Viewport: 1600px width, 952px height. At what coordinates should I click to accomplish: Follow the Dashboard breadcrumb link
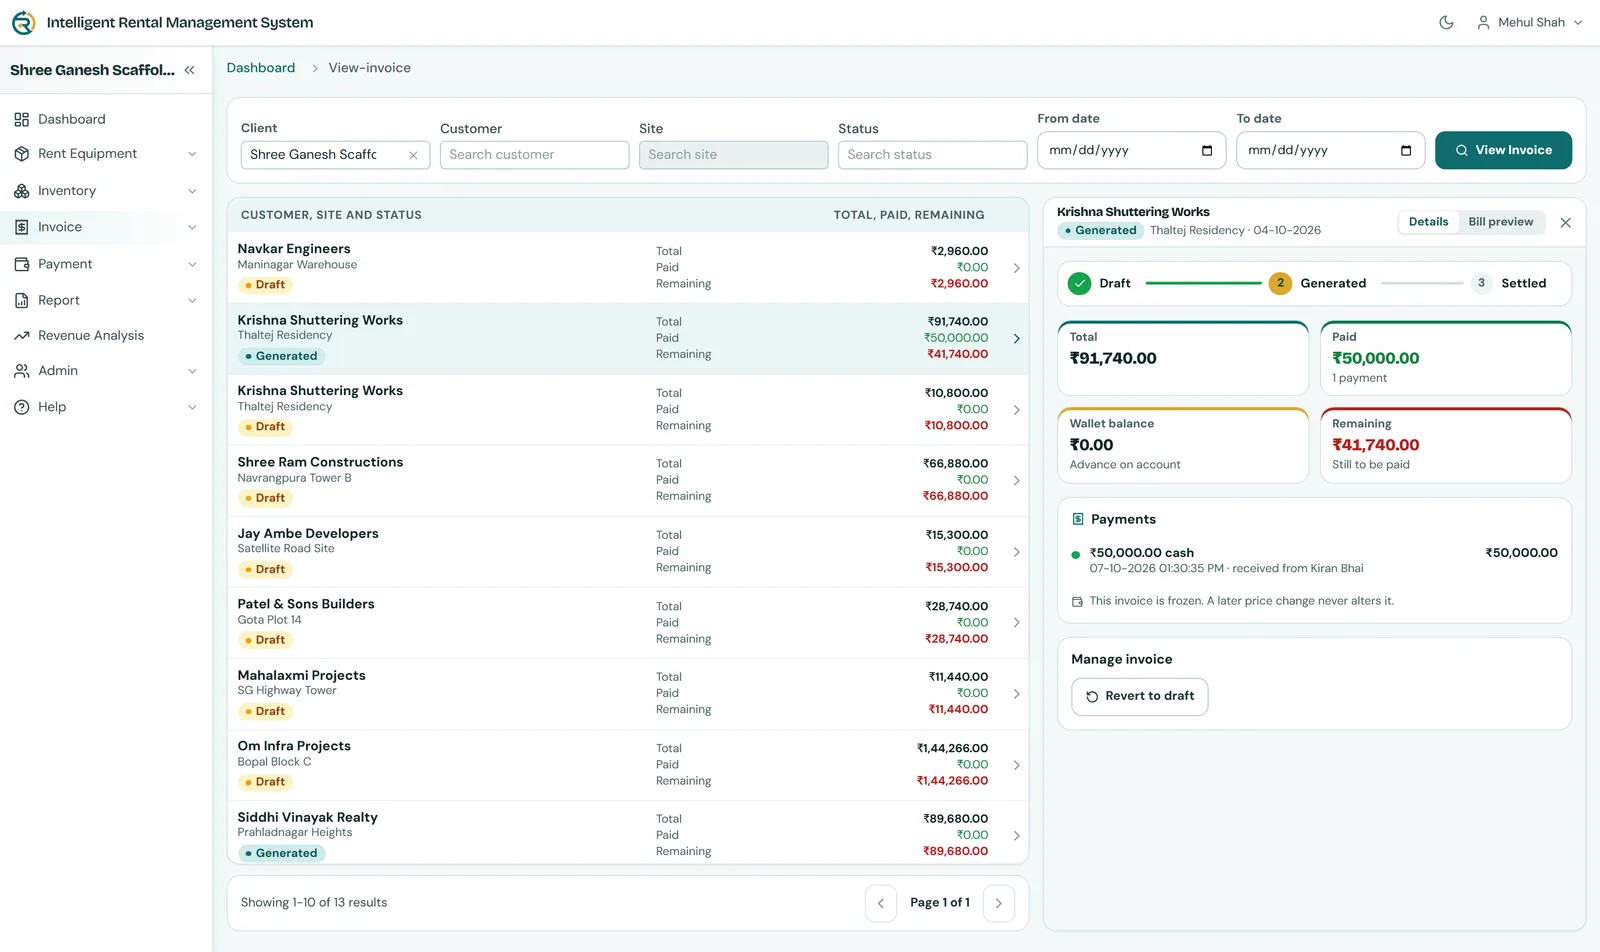(261, 68)
